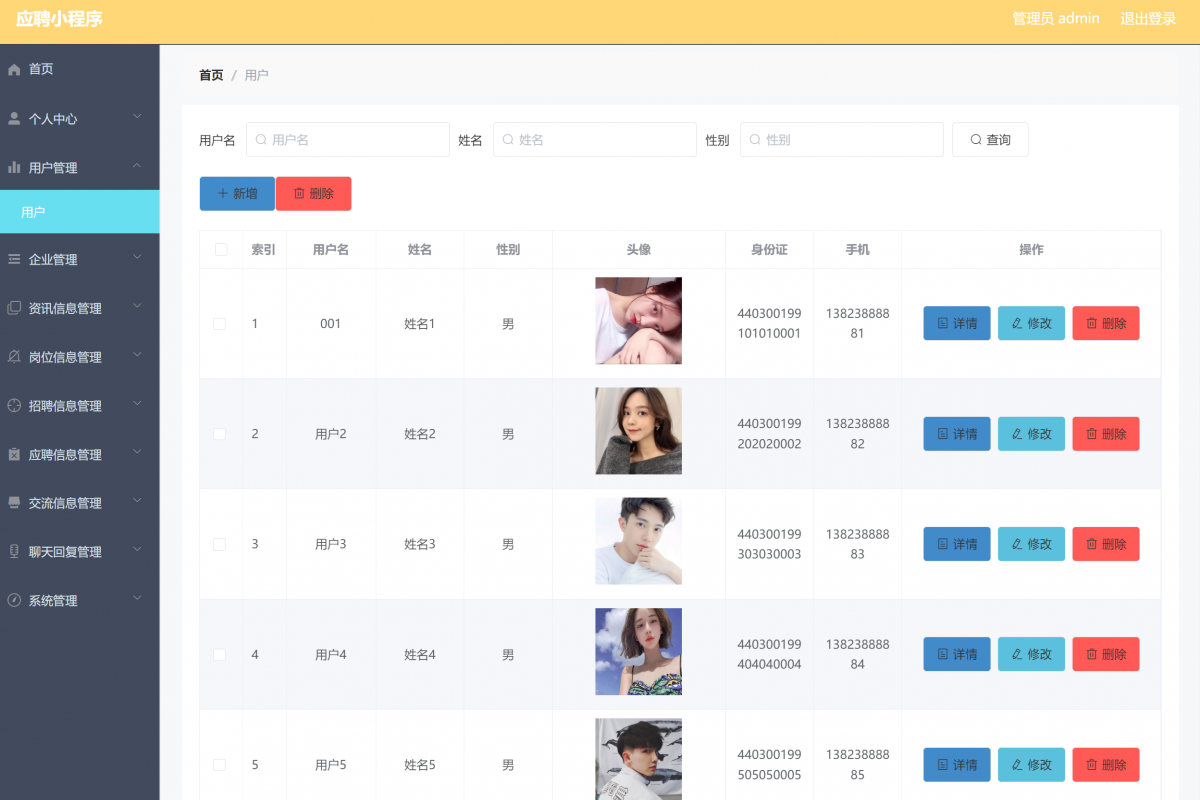Expand the 招聘信息管理 chevron
This screenshot has height=800, width=1200.
(137, 404)
